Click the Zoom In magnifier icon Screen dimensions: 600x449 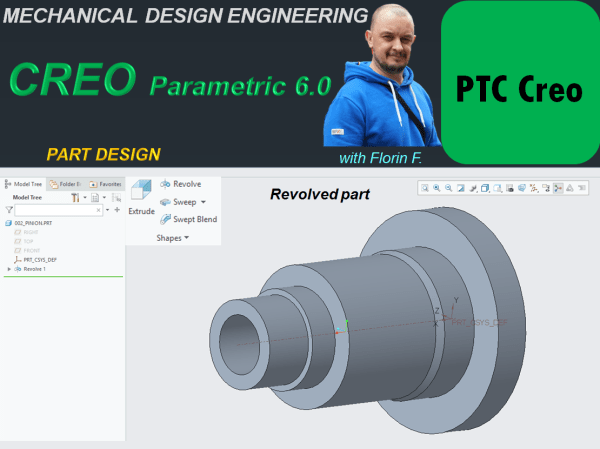(437, 187)
